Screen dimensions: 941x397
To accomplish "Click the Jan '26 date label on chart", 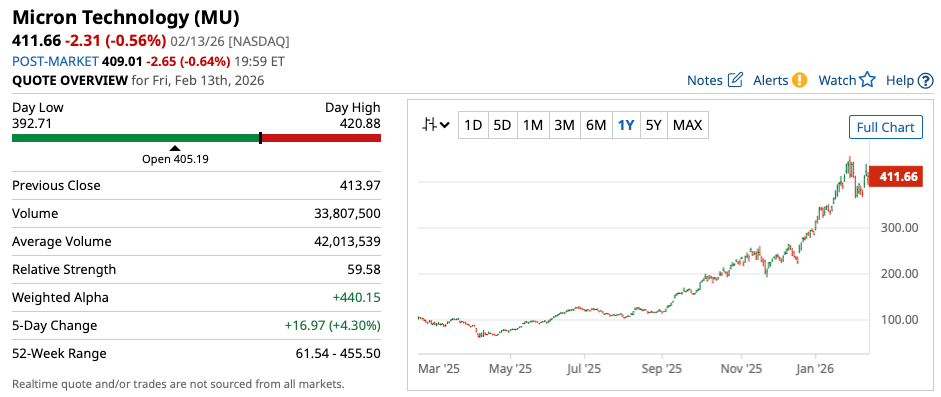I will pos(816,369).
